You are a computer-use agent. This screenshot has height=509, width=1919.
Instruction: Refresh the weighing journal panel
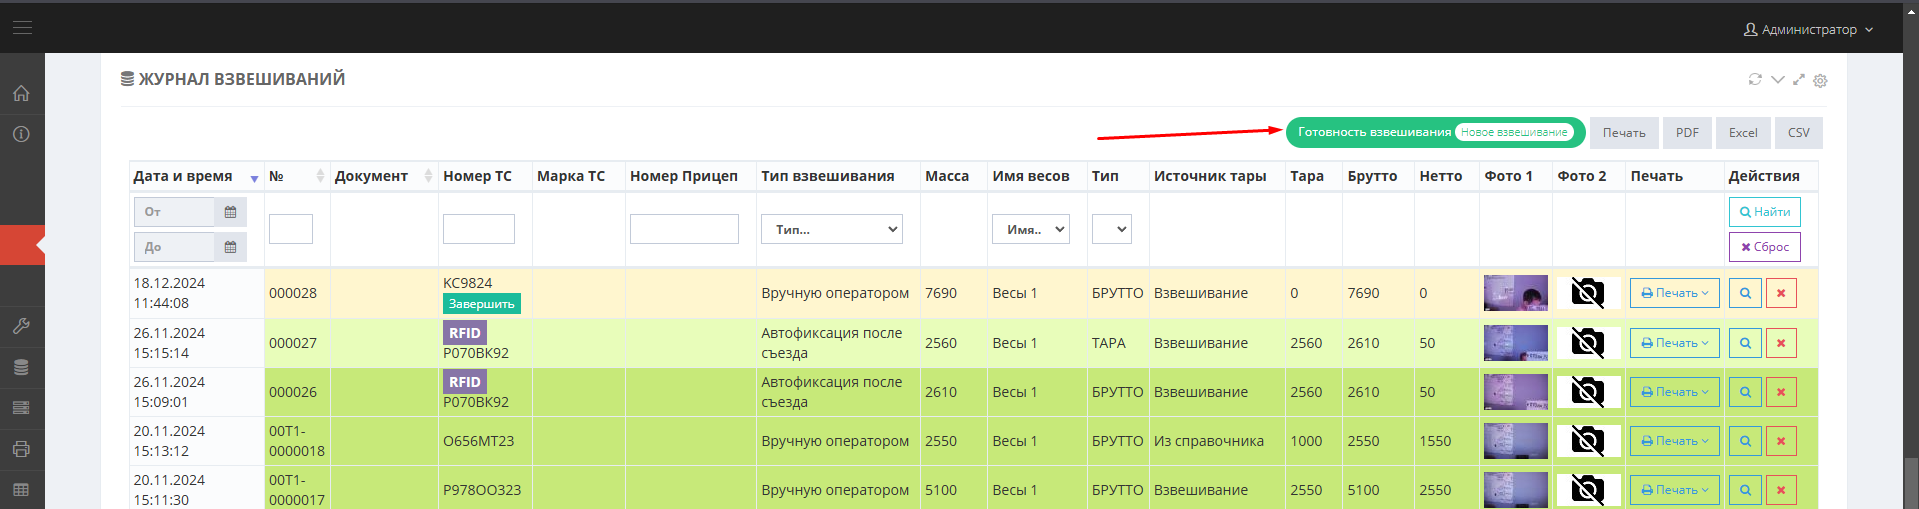[x=1755, y=80]
